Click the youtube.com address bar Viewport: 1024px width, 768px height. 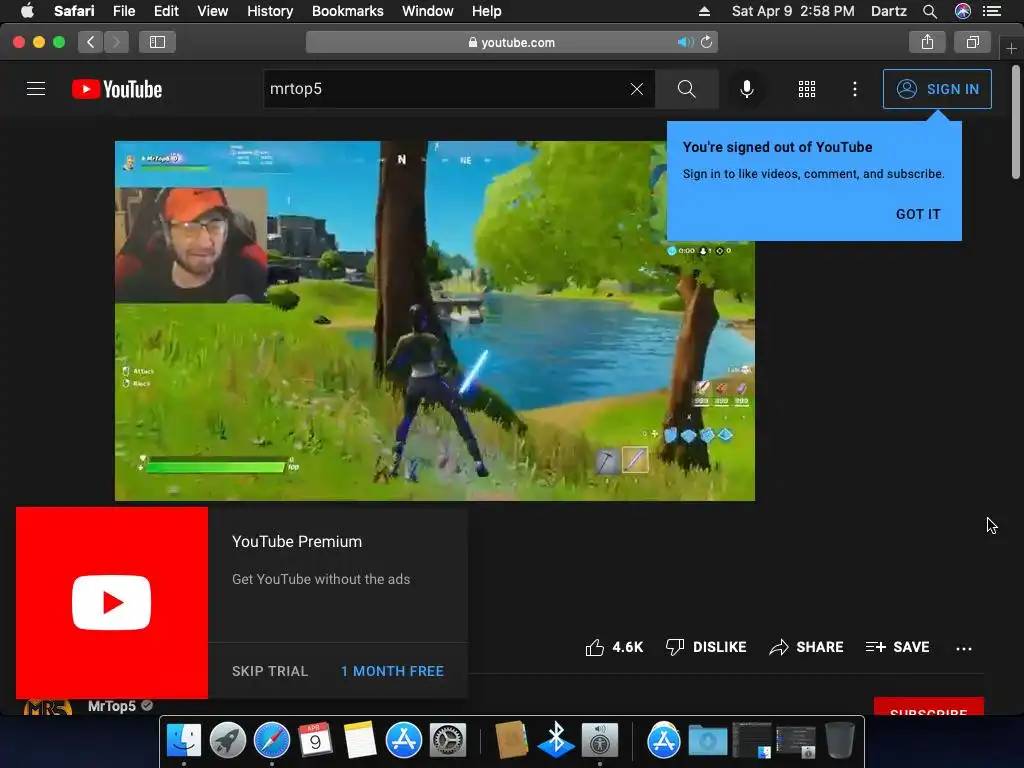(x=511, y=42)
